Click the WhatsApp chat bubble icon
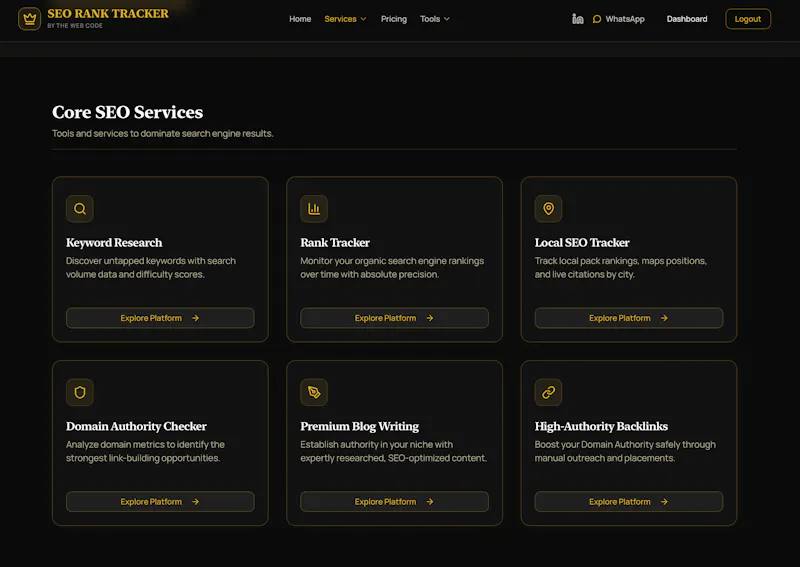This screenshot has width=800, height=567. click(x=596, y=19)
